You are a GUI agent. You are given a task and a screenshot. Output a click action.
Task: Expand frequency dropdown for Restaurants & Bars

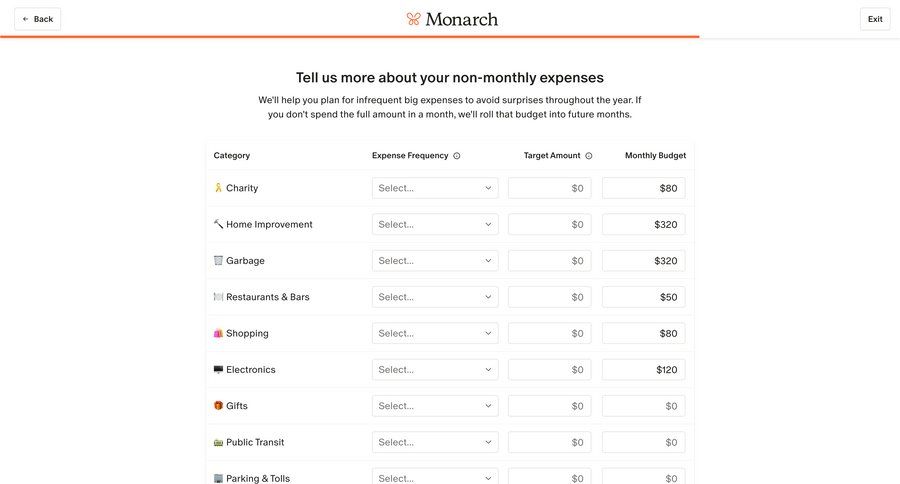(x=435, y=297)
